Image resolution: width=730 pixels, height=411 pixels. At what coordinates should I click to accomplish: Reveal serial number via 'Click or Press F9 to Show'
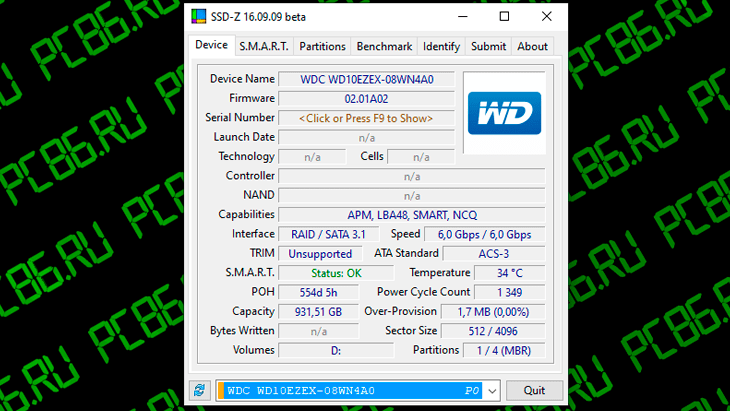pyautogui.click(x=366, y=118)
